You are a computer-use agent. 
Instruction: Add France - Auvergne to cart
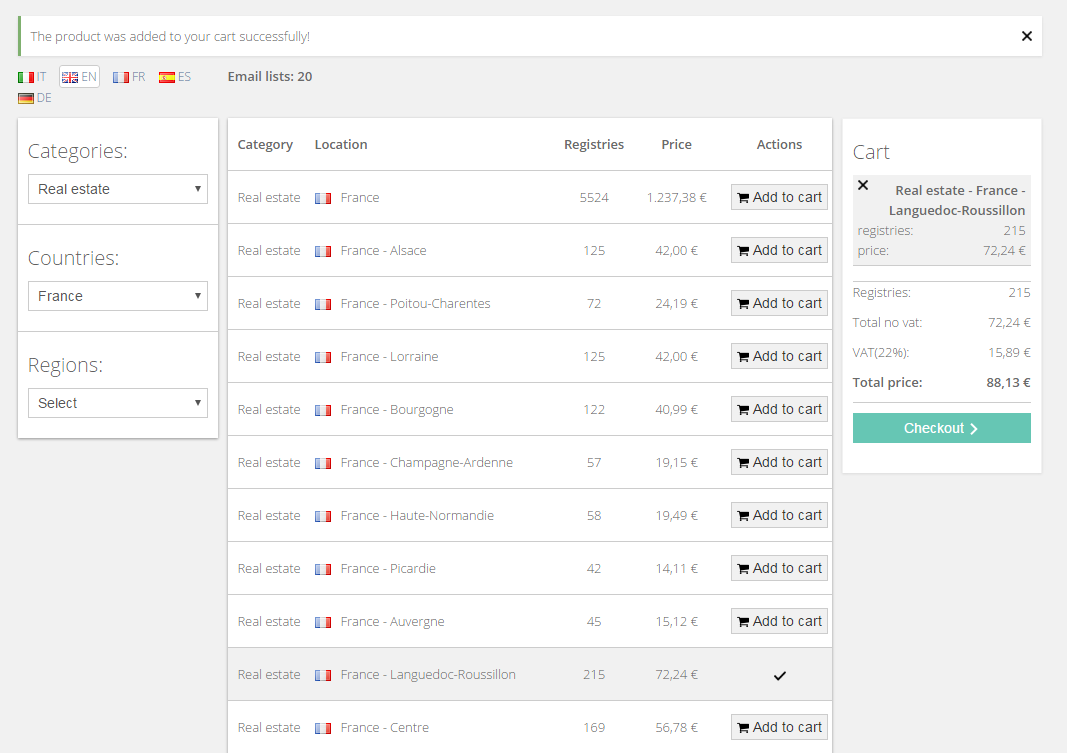coord(779,621)
